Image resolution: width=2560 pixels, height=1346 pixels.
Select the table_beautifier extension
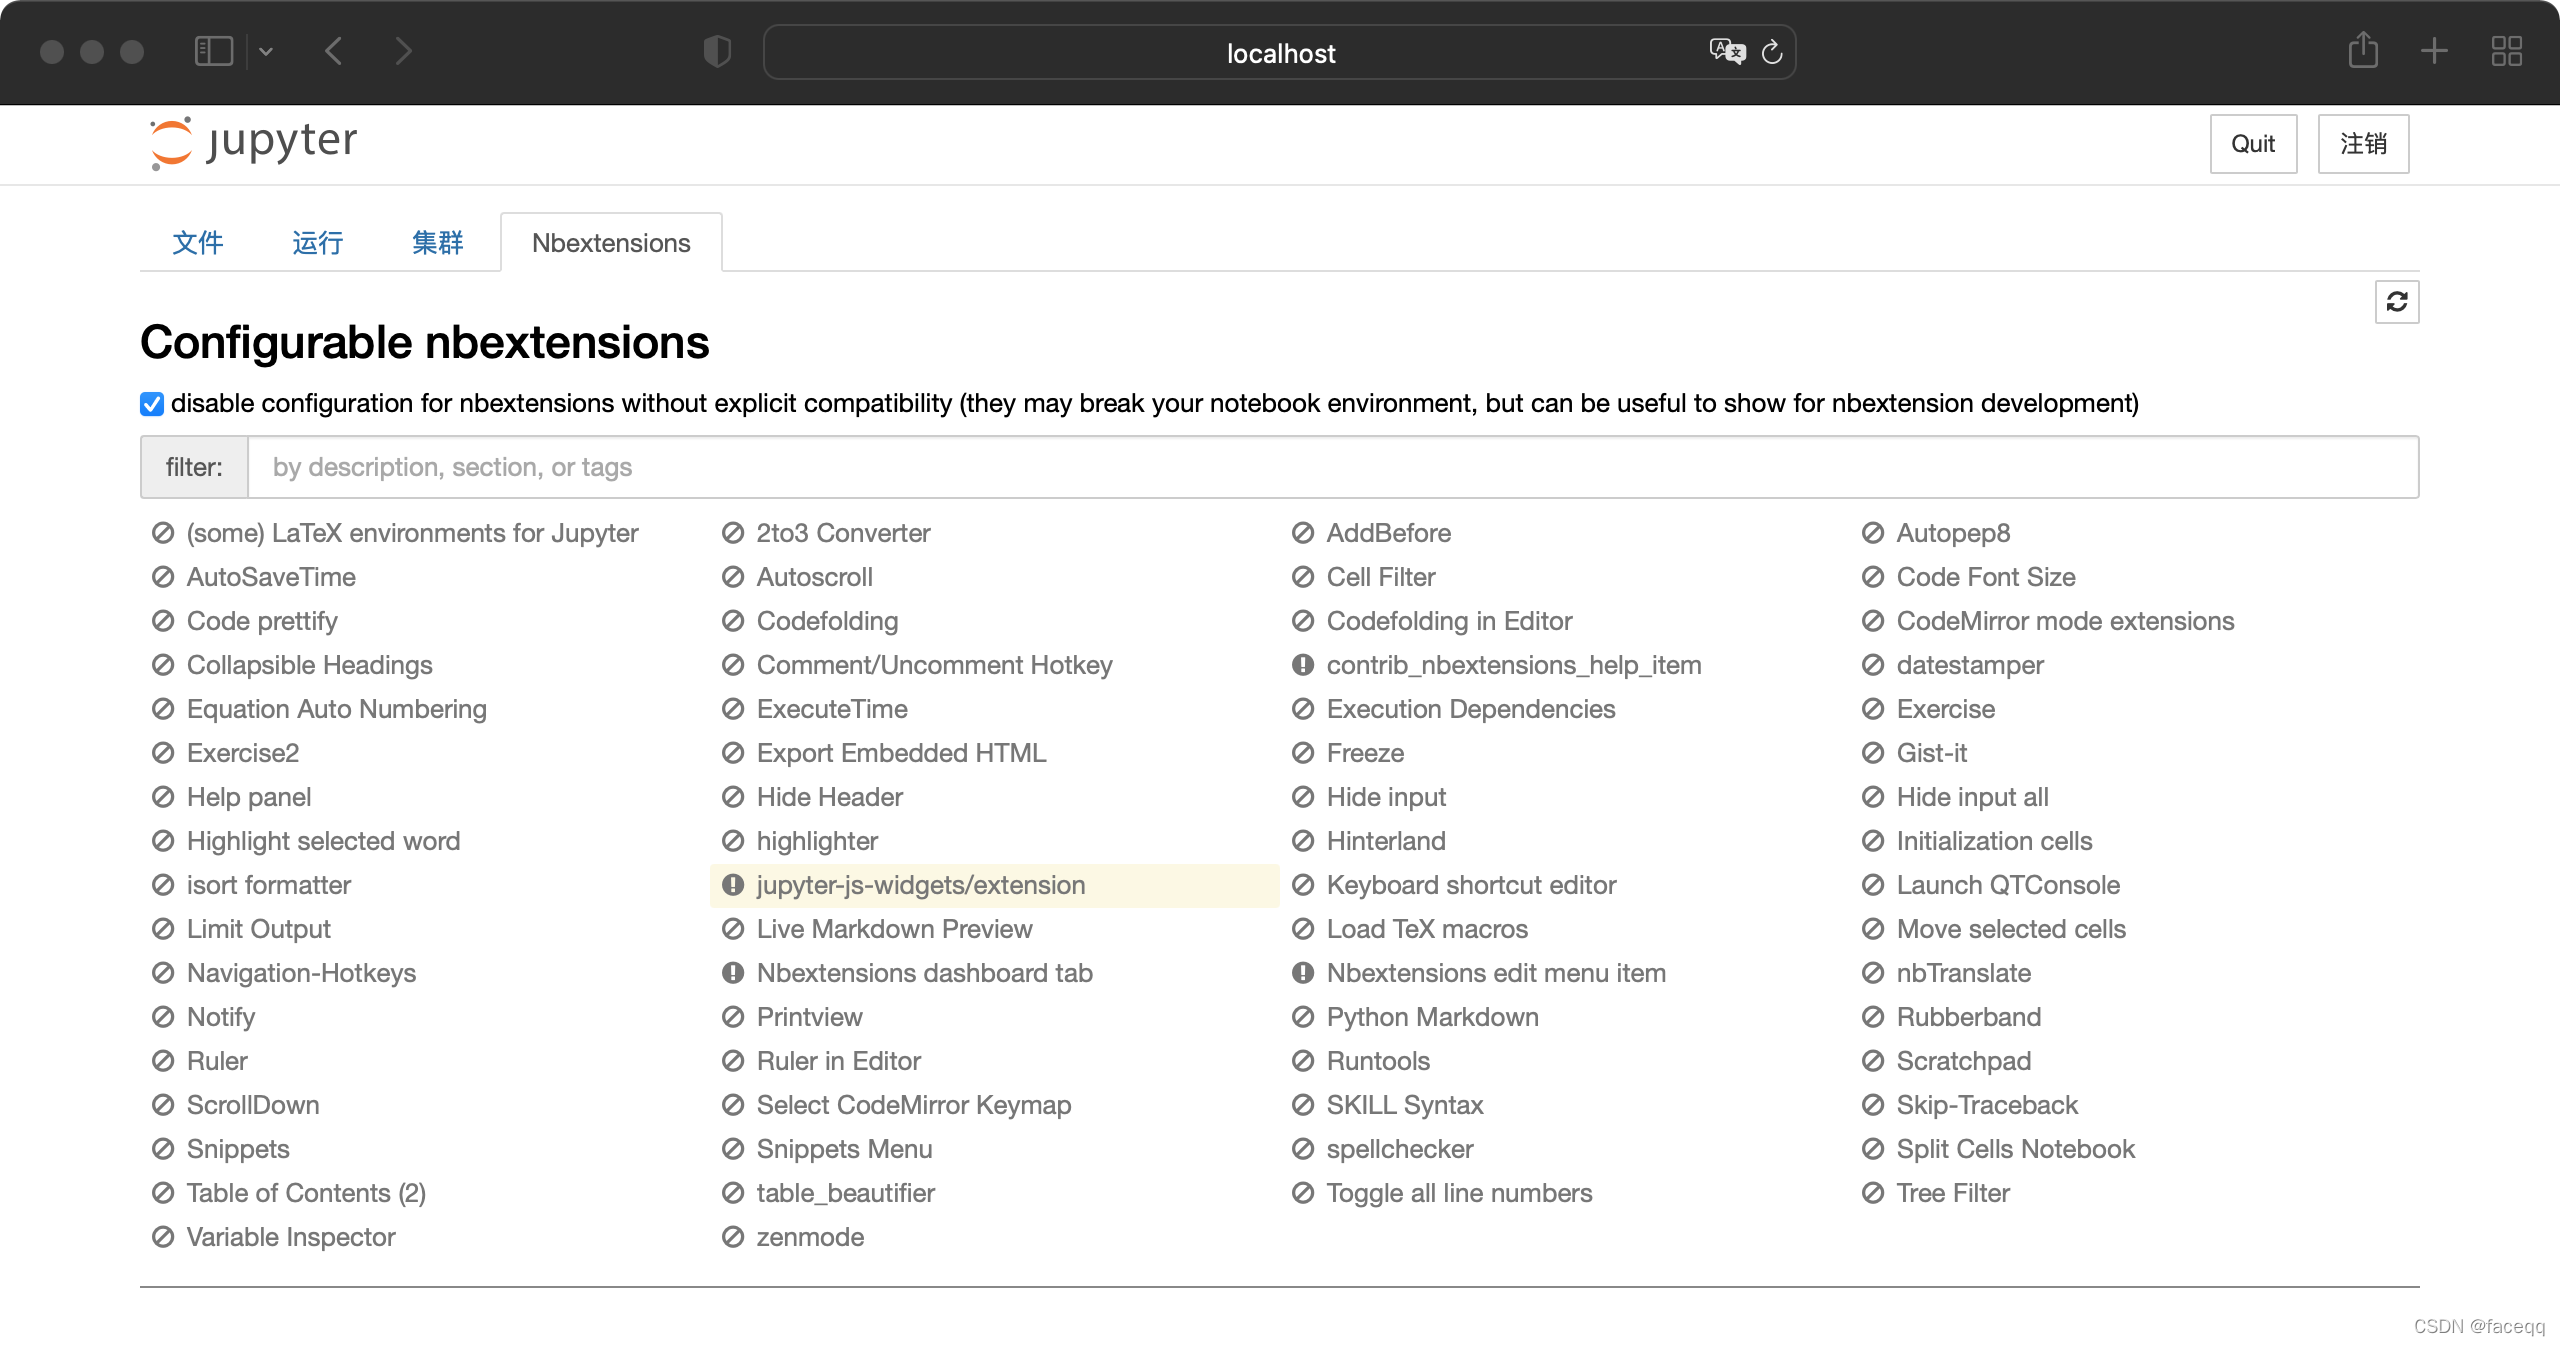(845, 1193)
